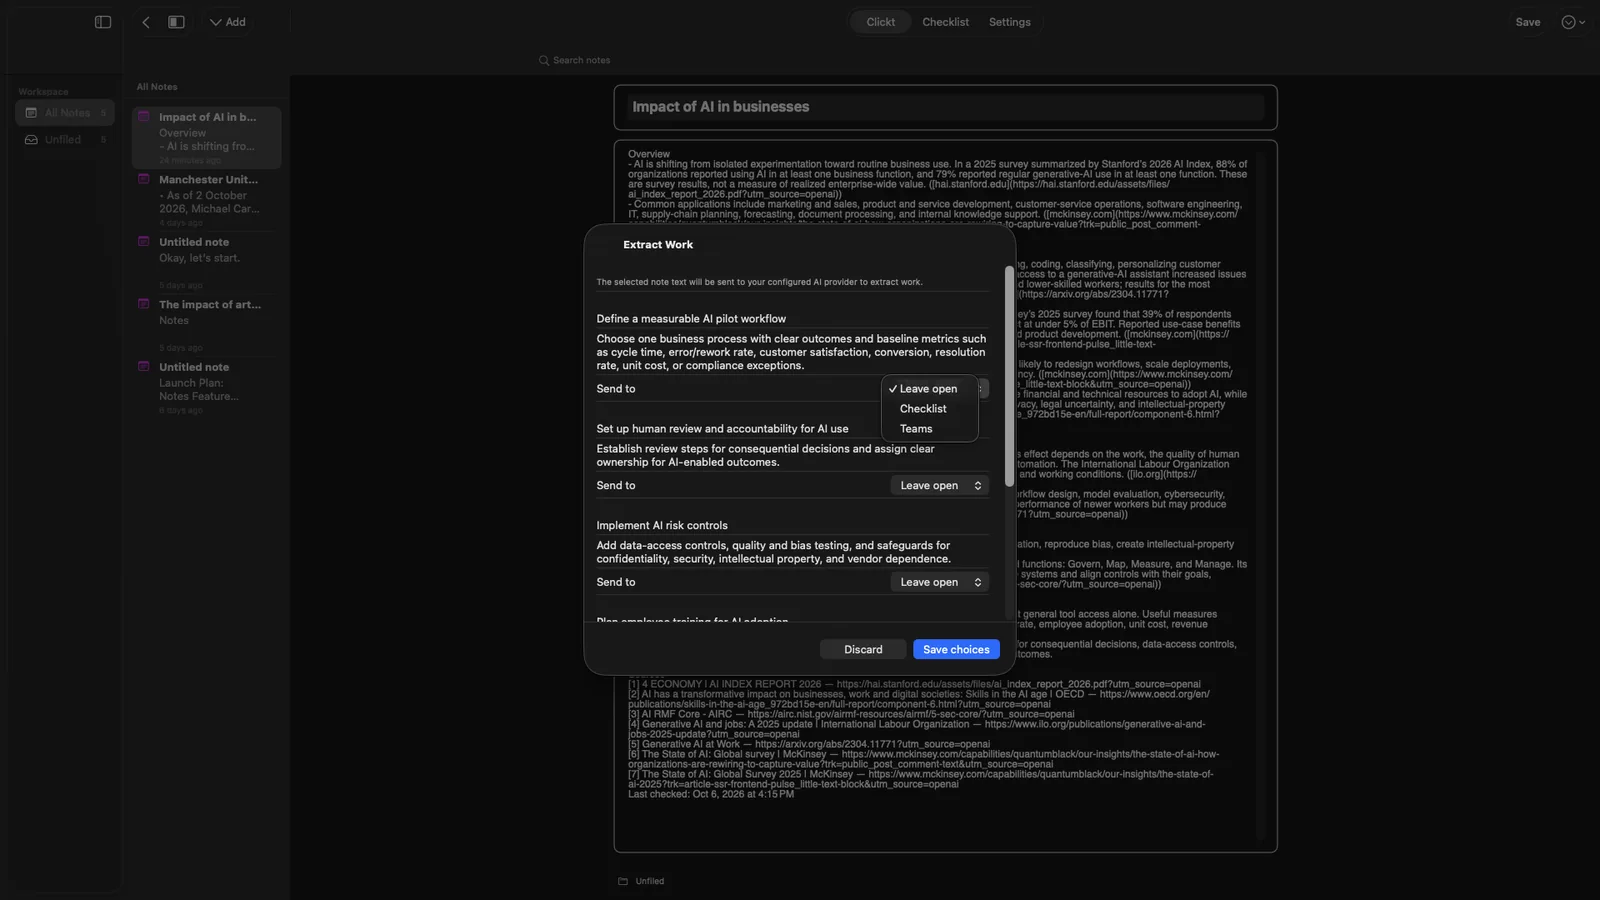Open the circled checkmark dropdown menu
The image size is (1600, 900).
click(1573, 22)
